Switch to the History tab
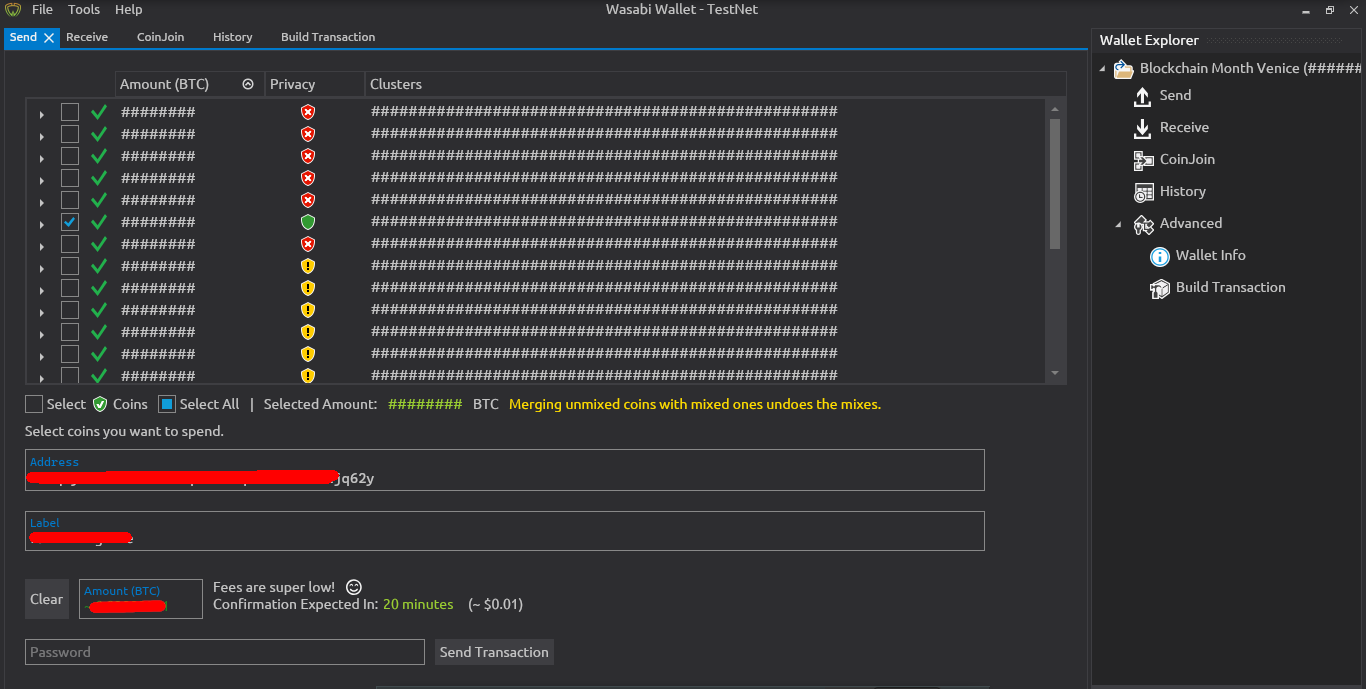 pos(233,37)
